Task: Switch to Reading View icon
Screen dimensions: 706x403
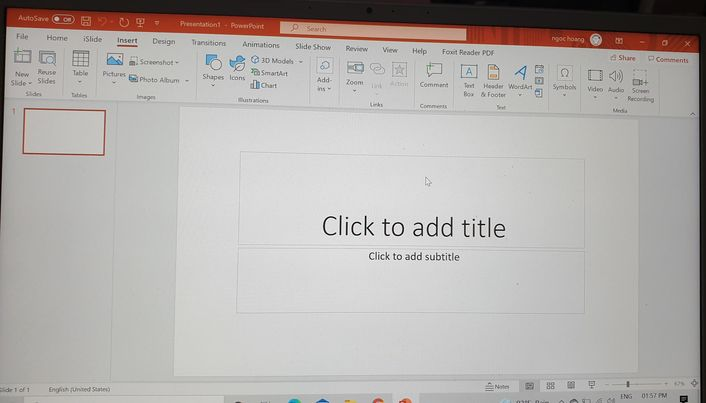Action: point(571,385)
